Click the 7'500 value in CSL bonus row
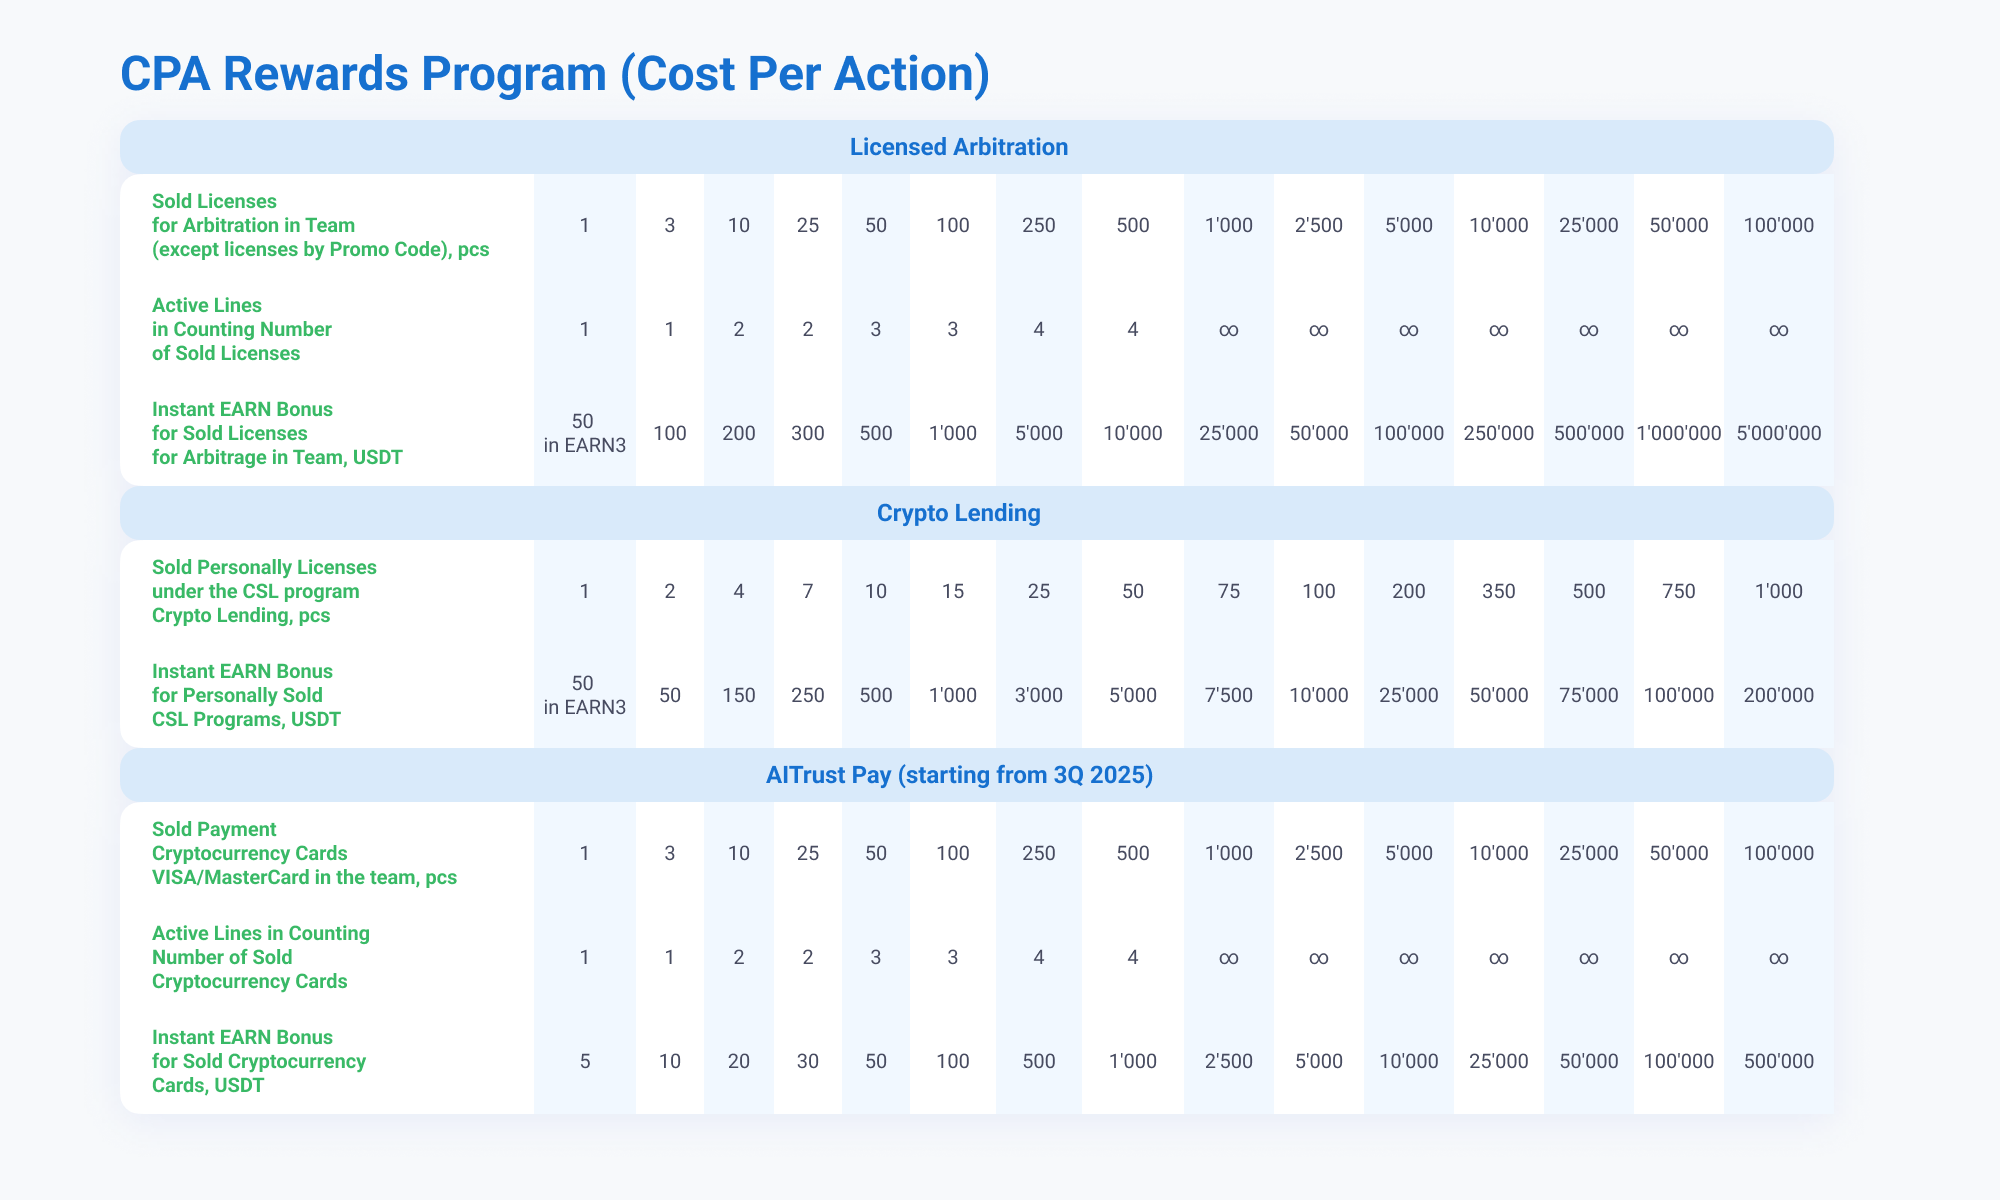This screenshot has width=2000, height=1200. point(1229,695)
